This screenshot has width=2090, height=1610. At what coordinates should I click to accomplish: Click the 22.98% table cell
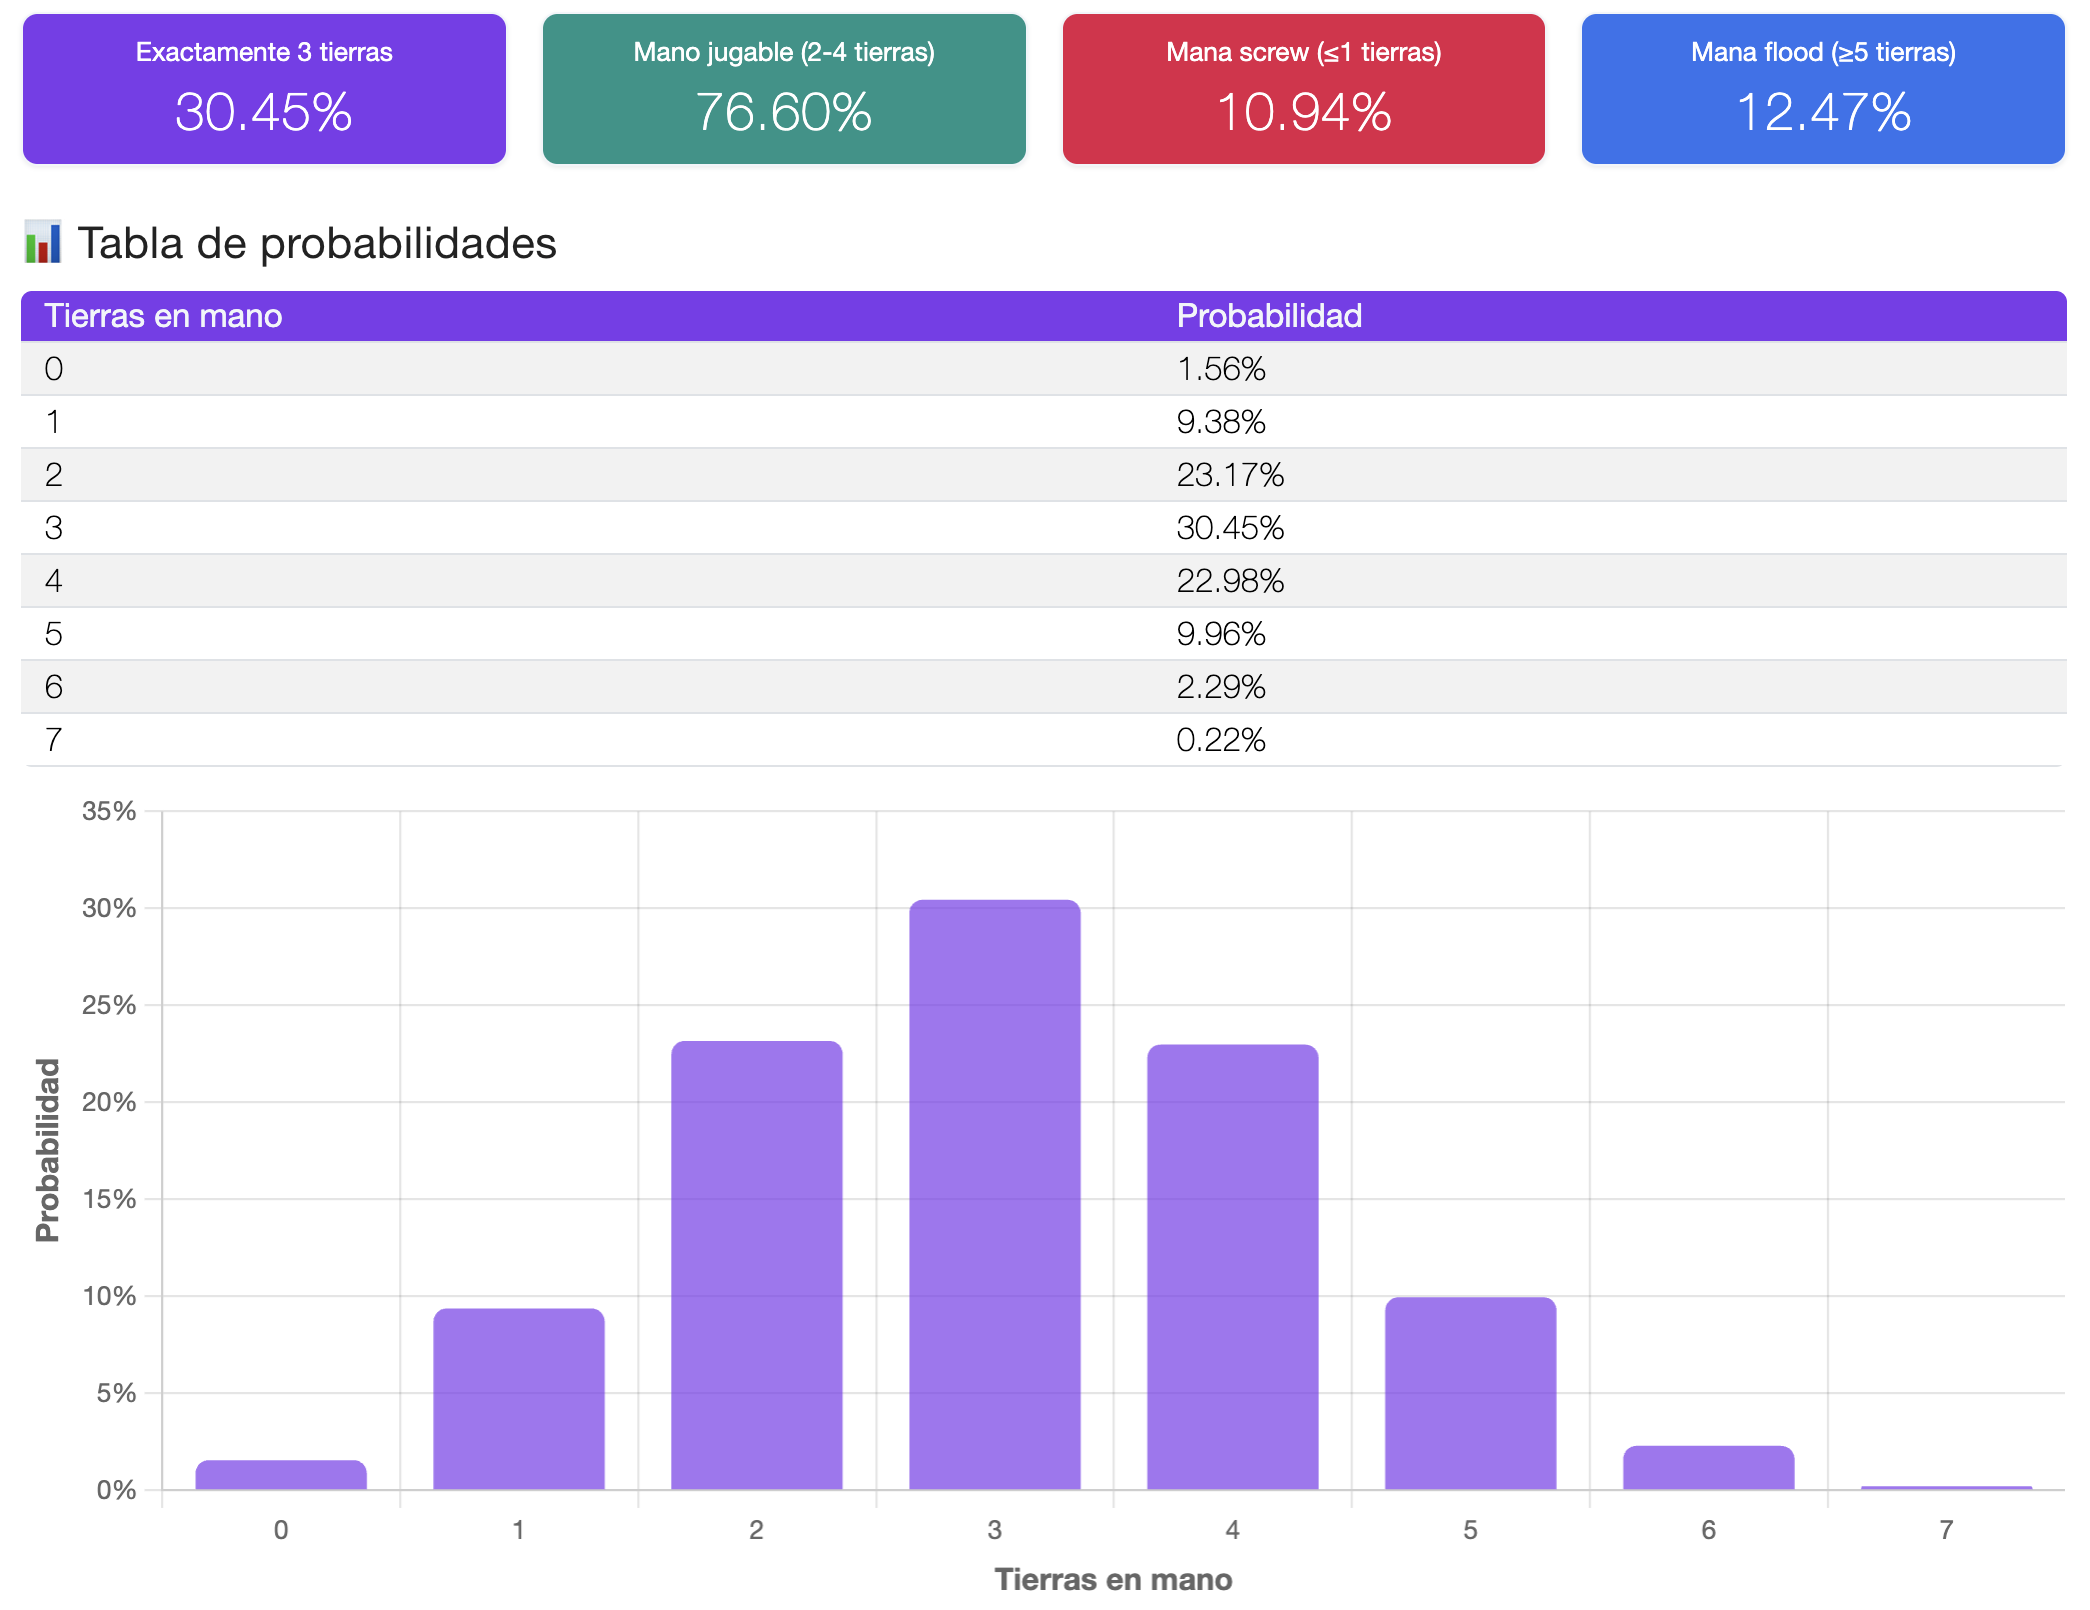click(1229, 581)
